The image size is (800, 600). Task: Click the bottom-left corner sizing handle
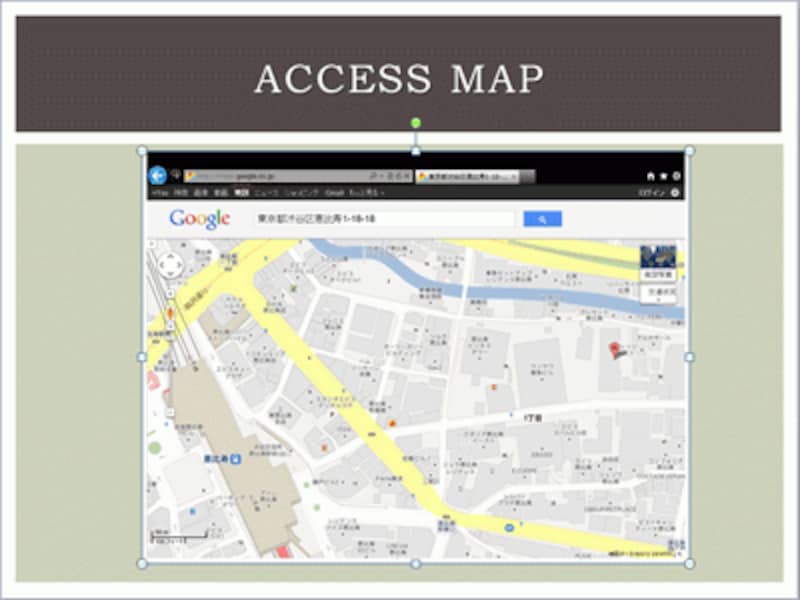coord(142,564)
